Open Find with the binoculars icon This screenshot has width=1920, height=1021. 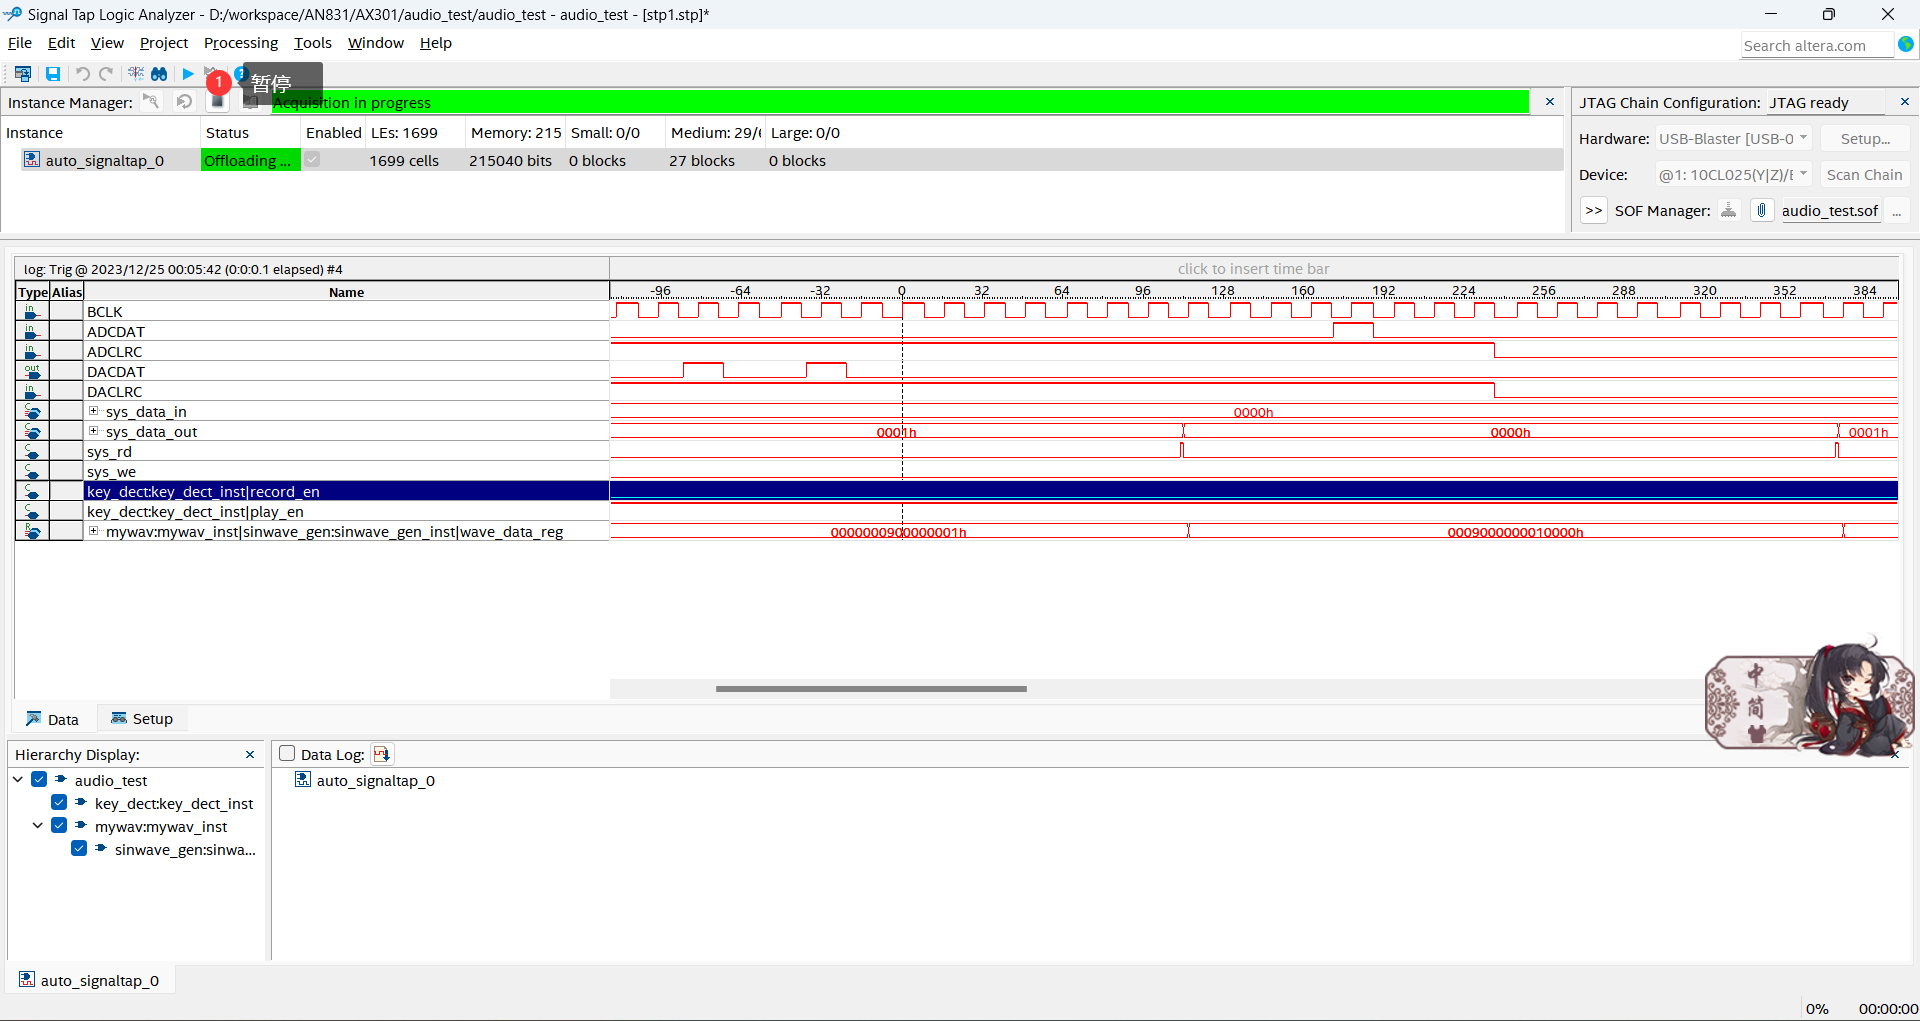pyautogui.click(x=159, y=74)
